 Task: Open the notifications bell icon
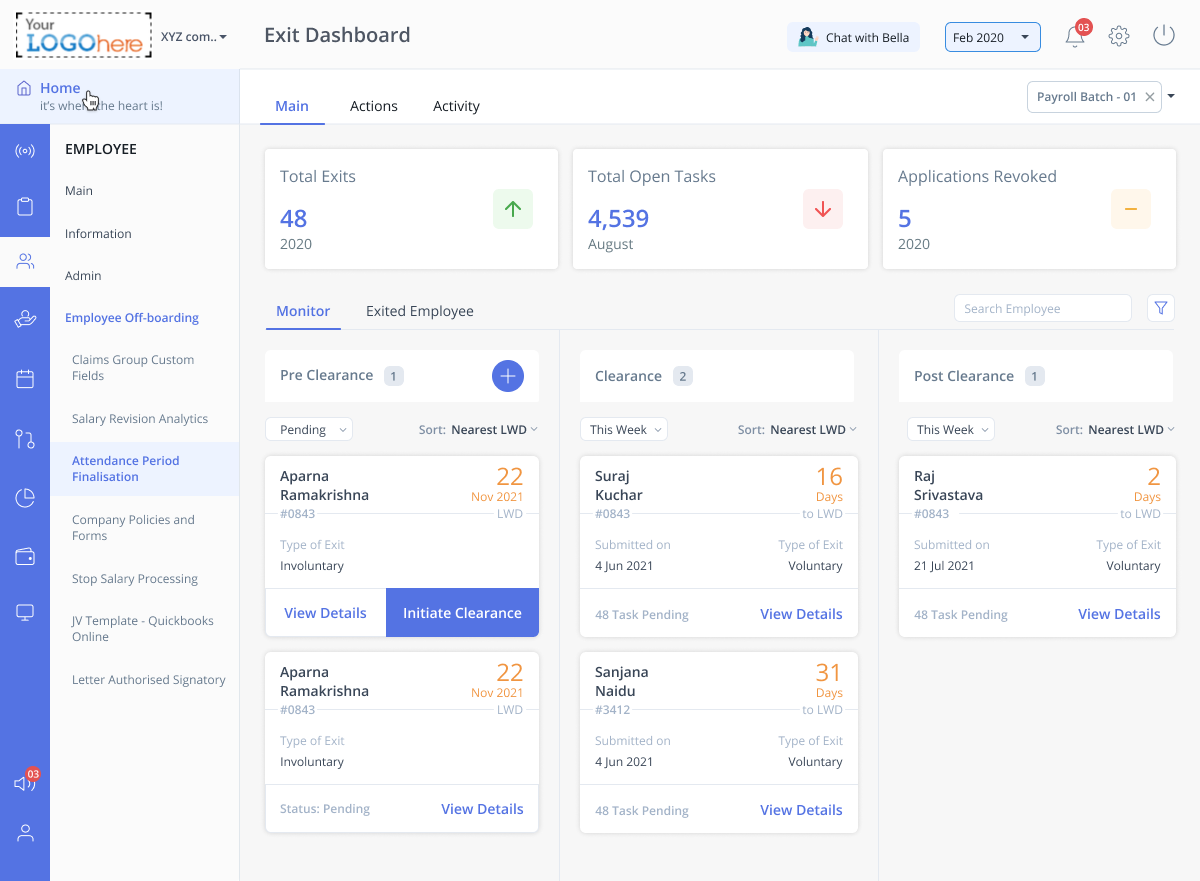point(1075,37)
